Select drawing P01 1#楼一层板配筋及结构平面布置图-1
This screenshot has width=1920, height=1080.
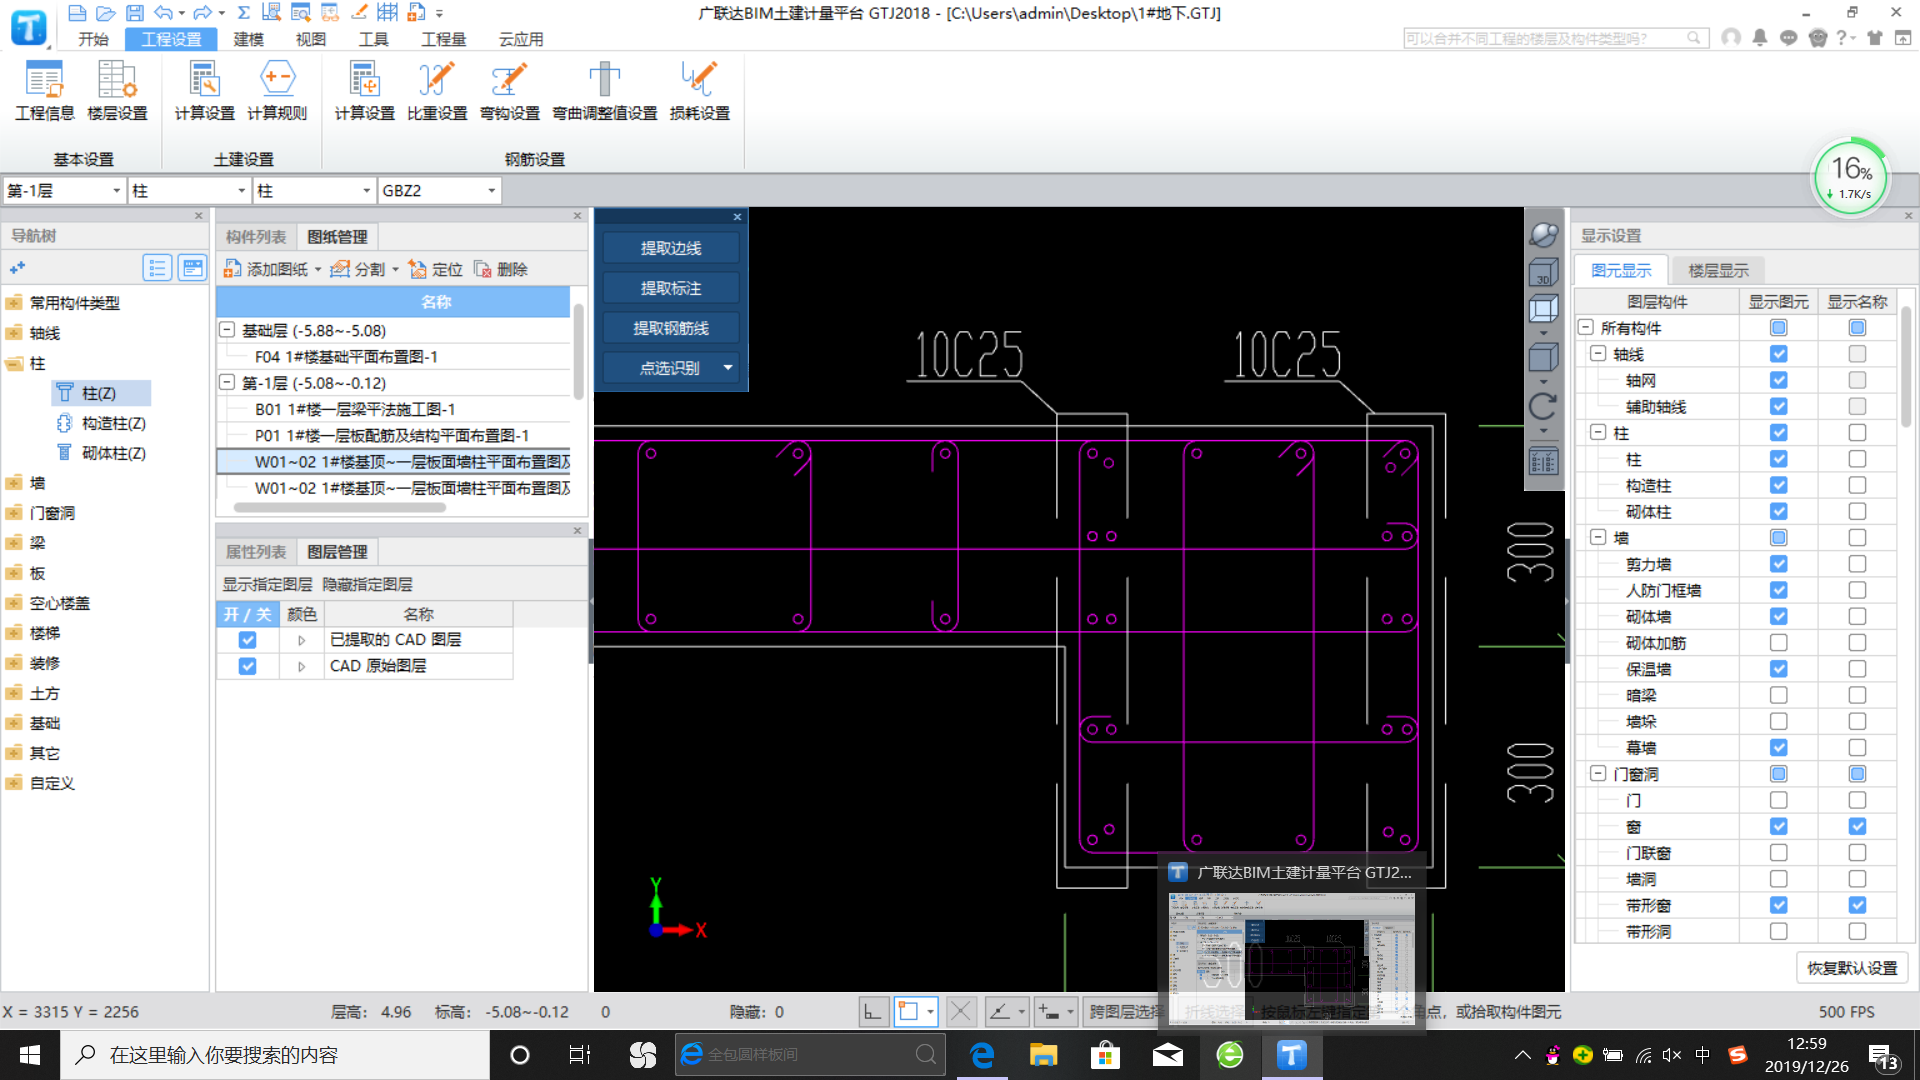[x=393, y=435]
